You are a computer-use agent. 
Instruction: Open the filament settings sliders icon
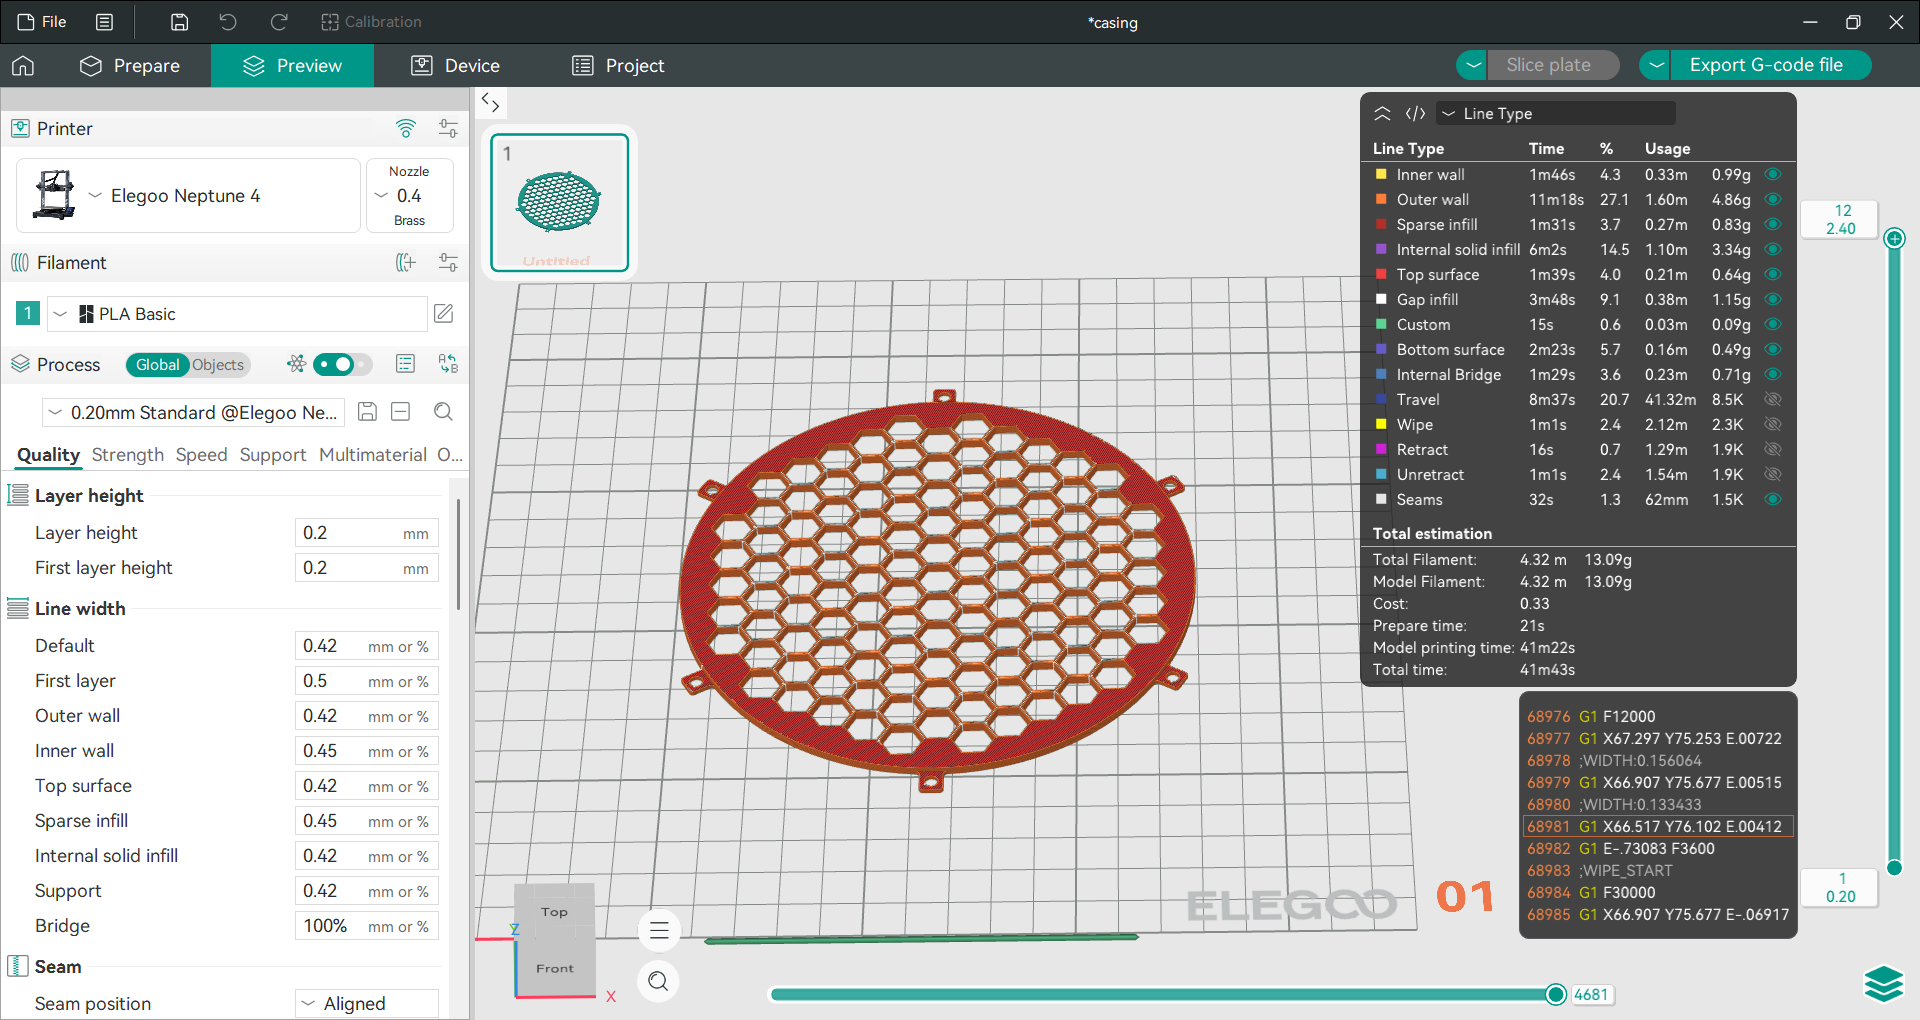[x=448, y=262]
